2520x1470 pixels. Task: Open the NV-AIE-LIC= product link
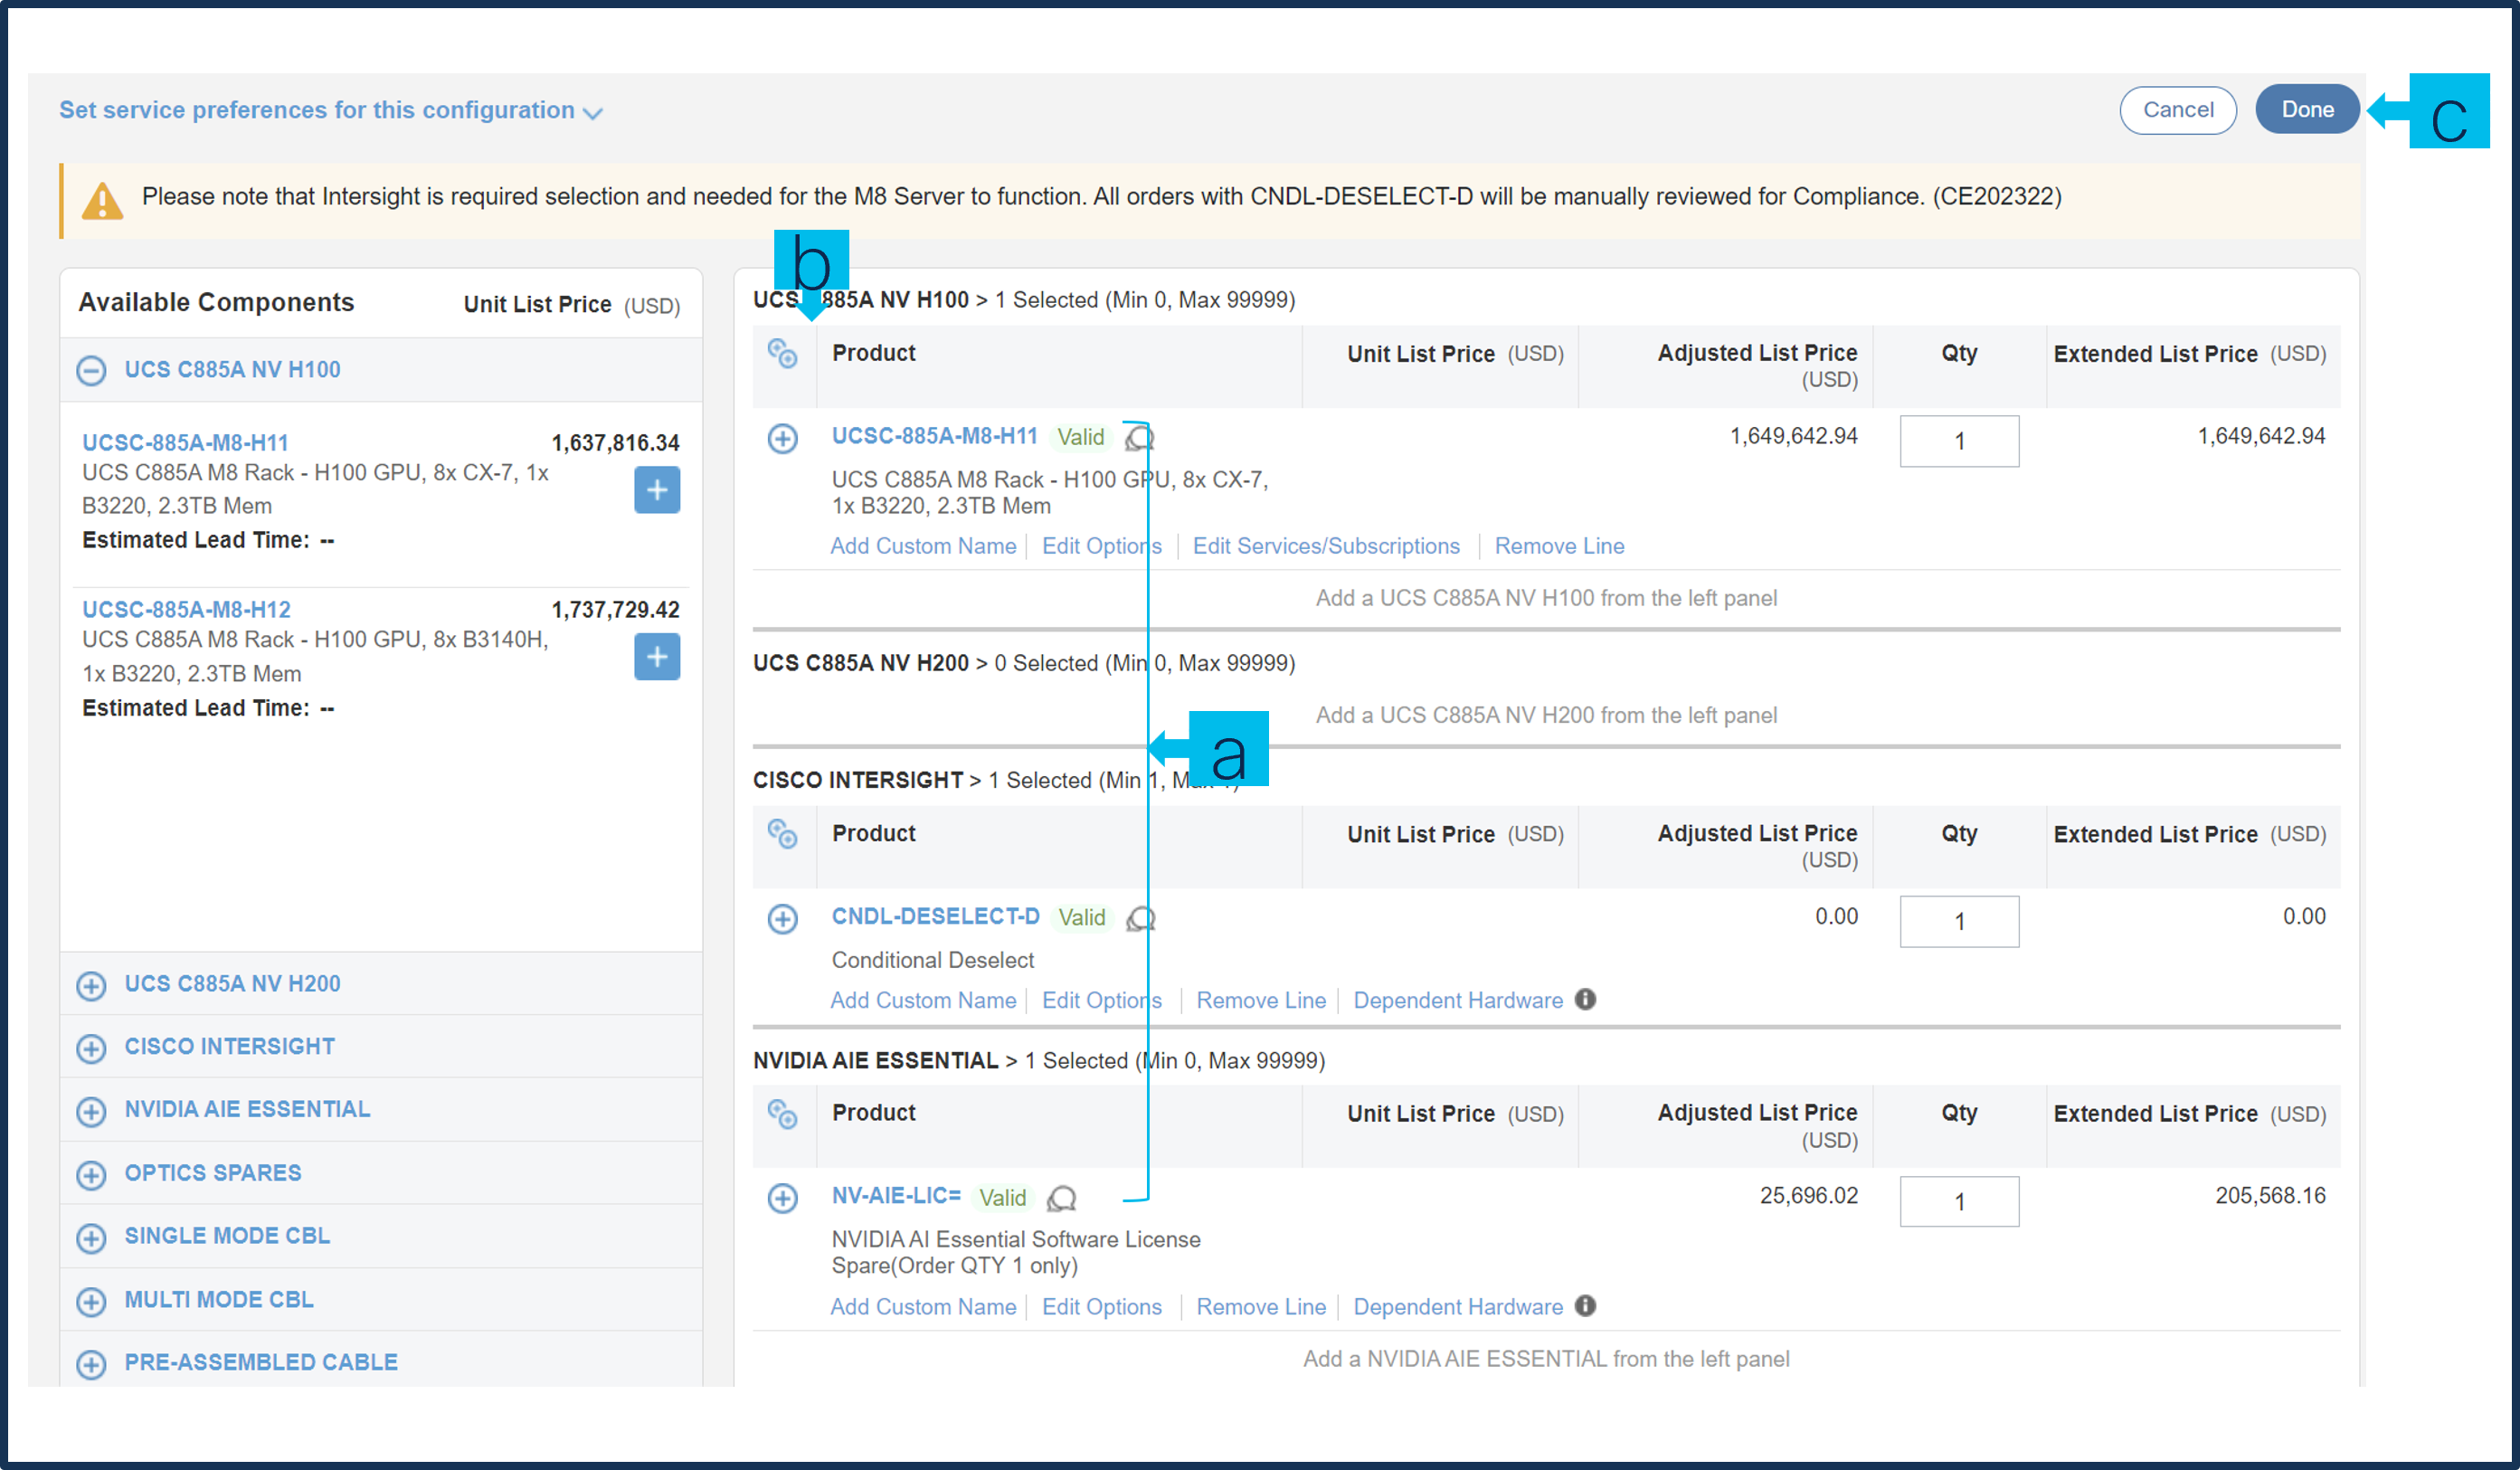896,1196
